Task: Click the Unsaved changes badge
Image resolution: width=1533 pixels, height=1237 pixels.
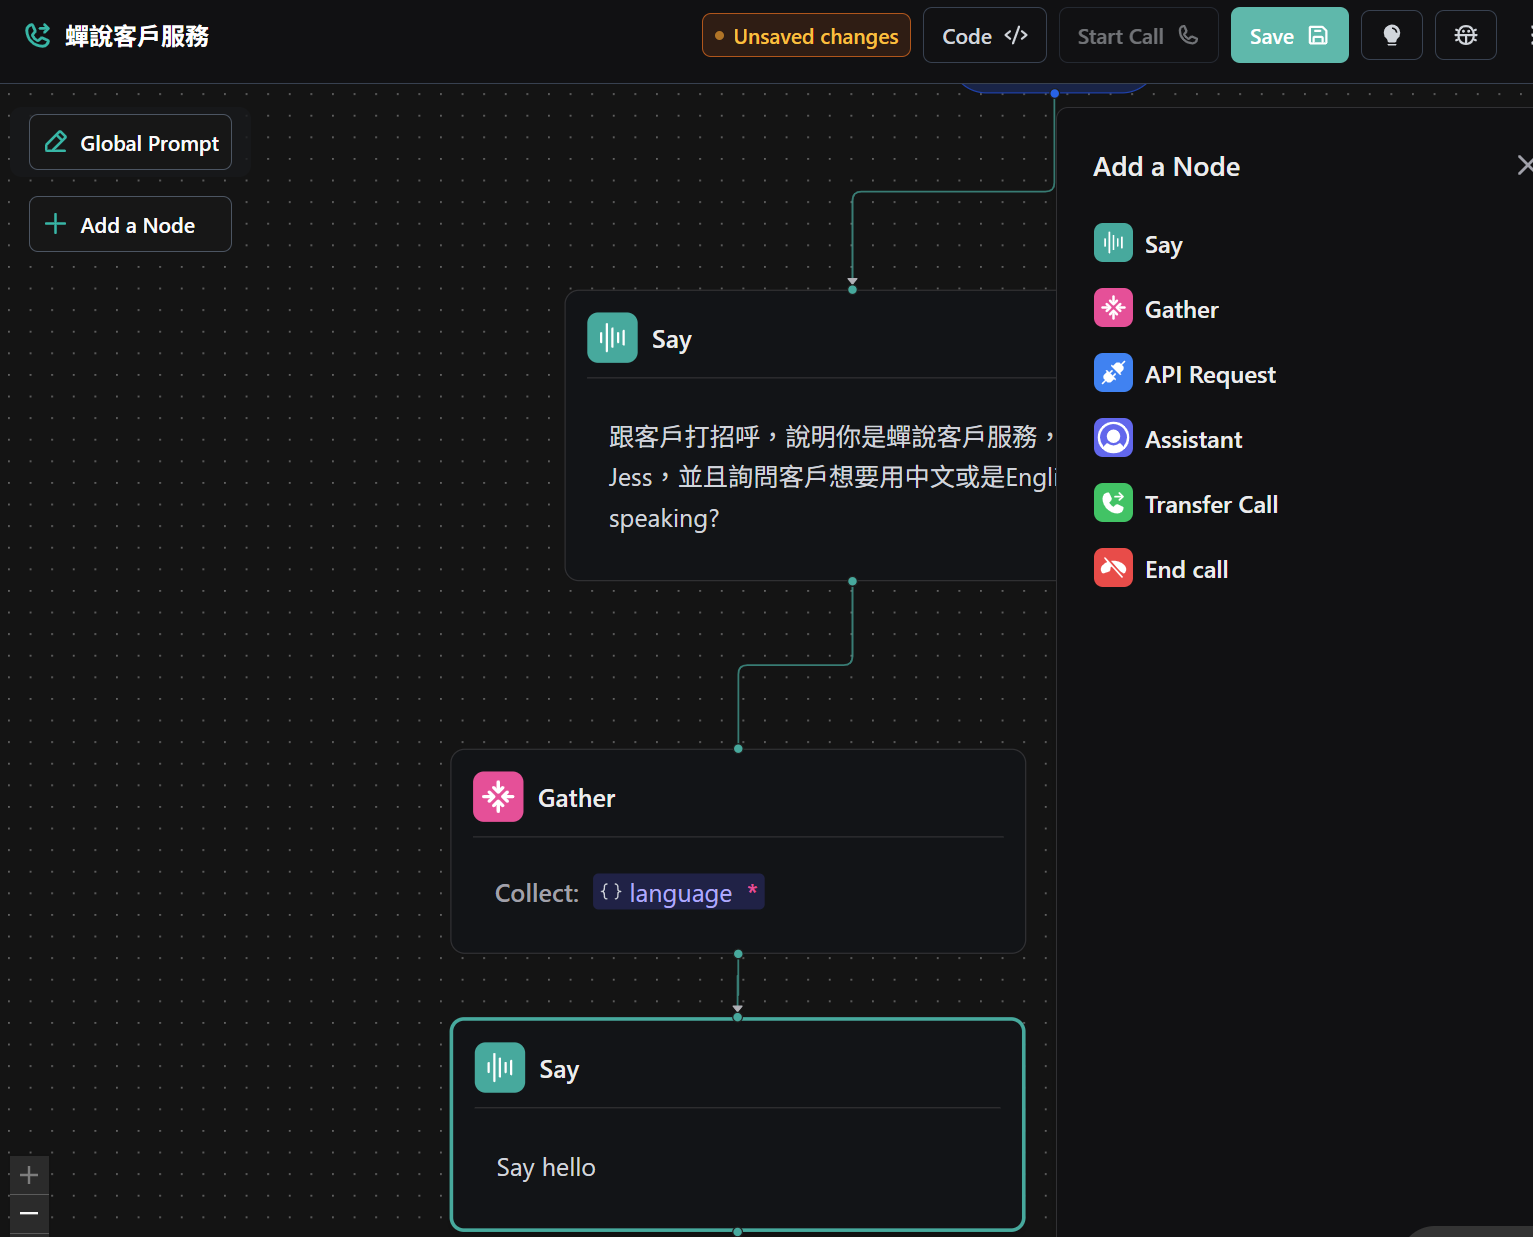Action: click(x=806, y=35)
